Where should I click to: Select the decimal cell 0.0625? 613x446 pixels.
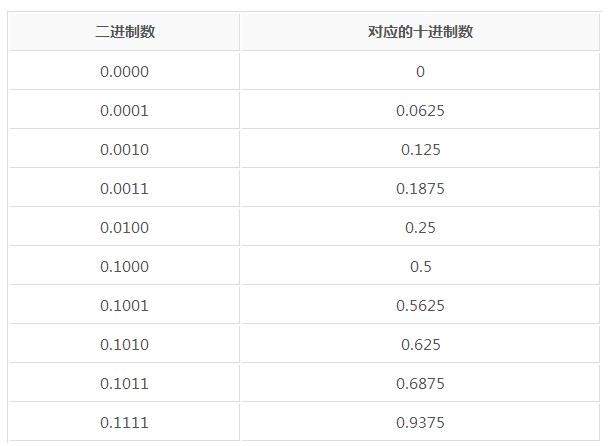420,110
